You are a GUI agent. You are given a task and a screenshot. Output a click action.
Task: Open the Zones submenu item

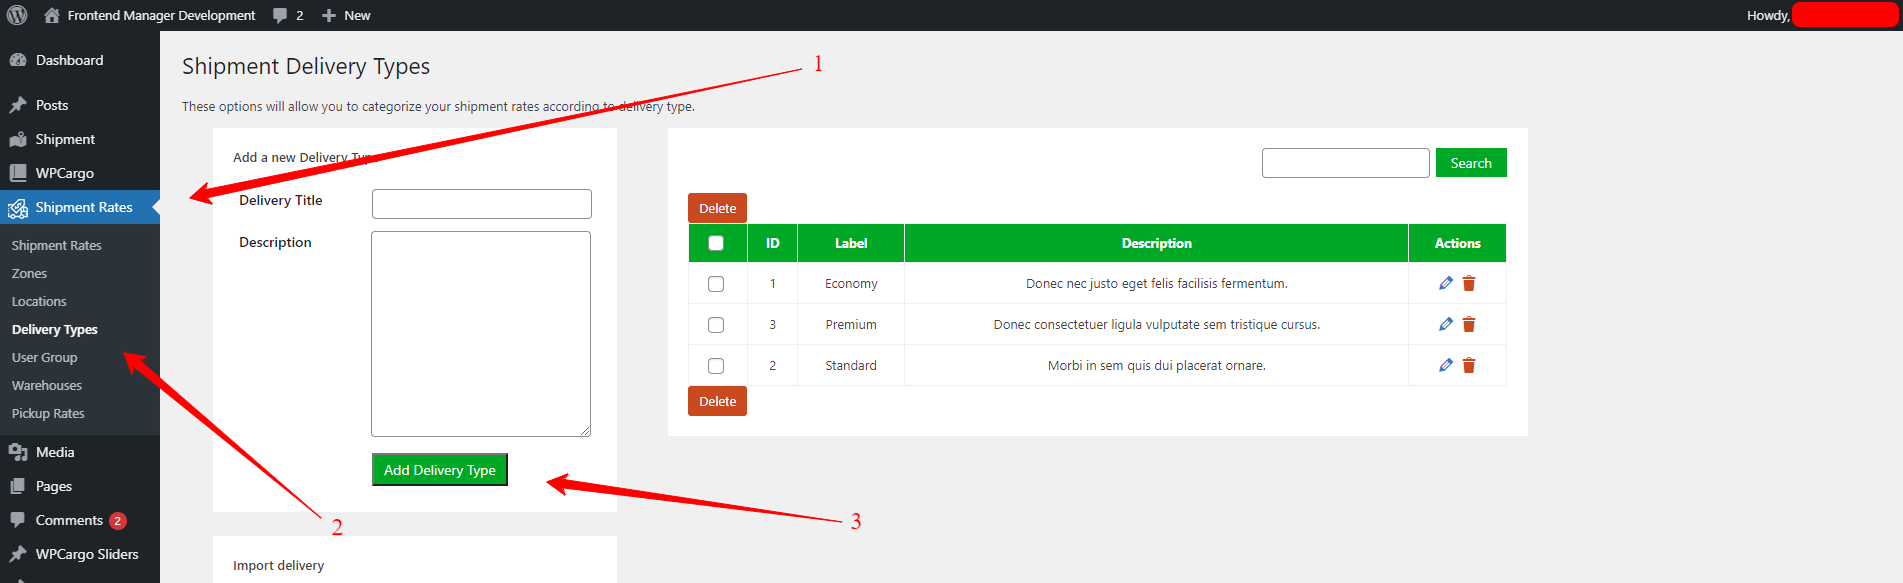coord(29,273)
